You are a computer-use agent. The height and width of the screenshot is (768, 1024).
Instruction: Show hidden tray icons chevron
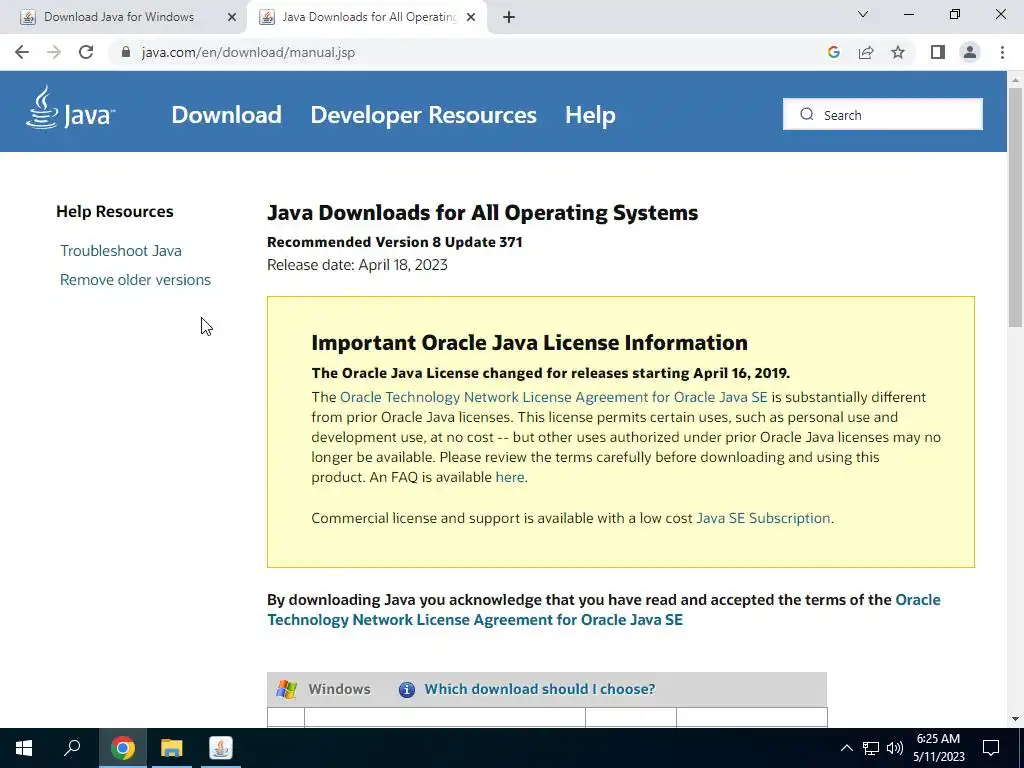coord(846,748)
